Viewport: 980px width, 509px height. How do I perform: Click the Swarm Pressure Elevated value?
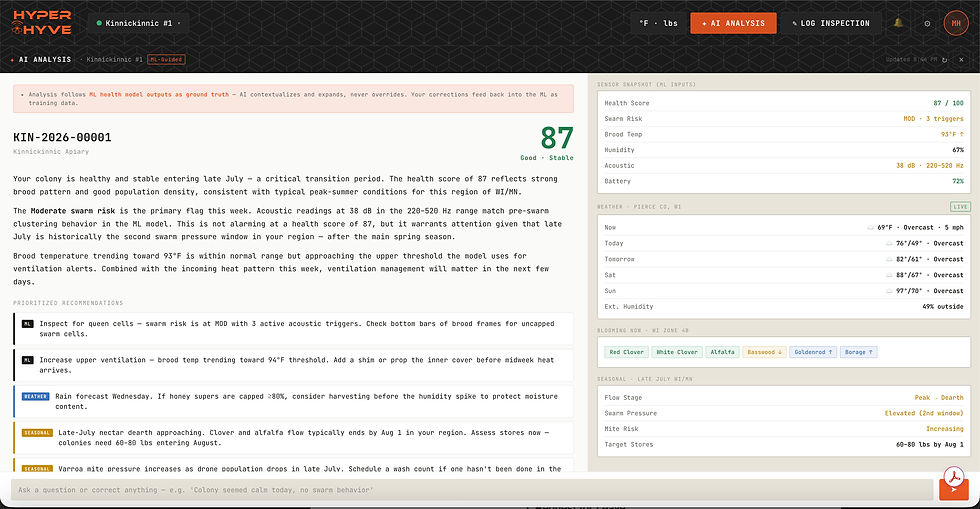click(924, 413)
